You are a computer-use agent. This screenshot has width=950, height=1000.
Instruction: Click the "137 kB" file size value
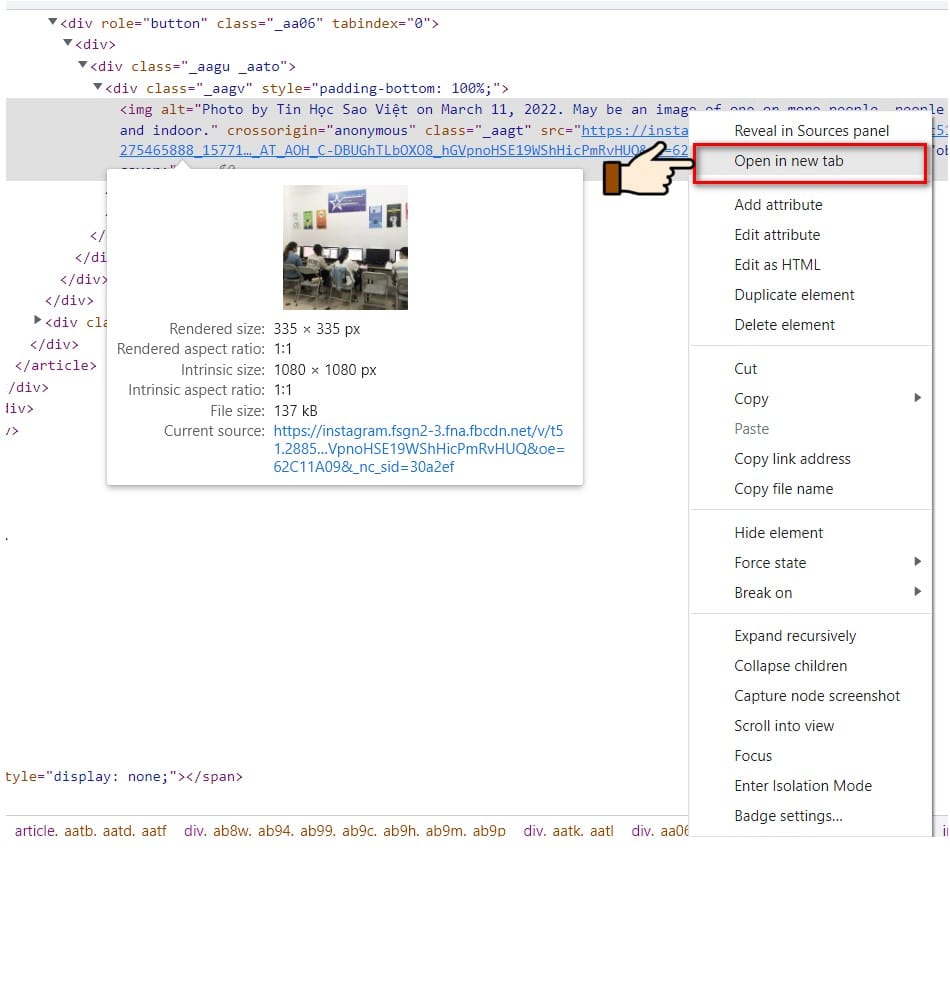(x=296, y=411)
